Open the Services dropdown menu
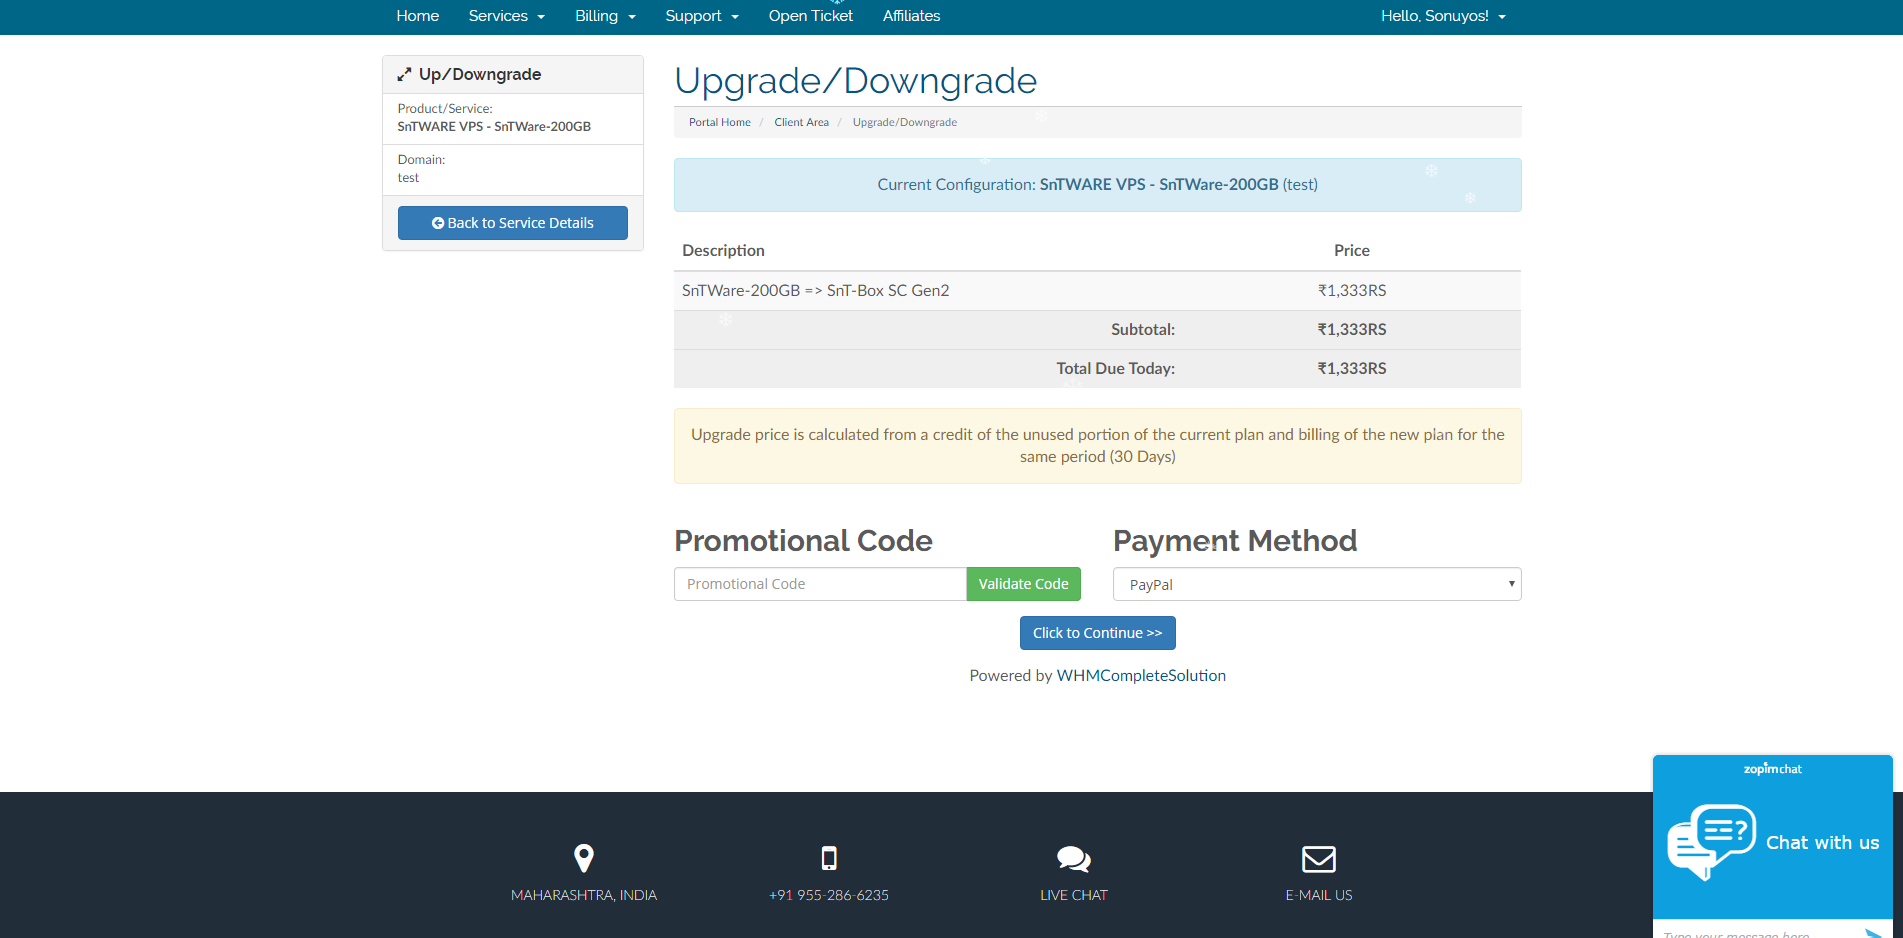The image size is (1903, 938). pos(507,16)
